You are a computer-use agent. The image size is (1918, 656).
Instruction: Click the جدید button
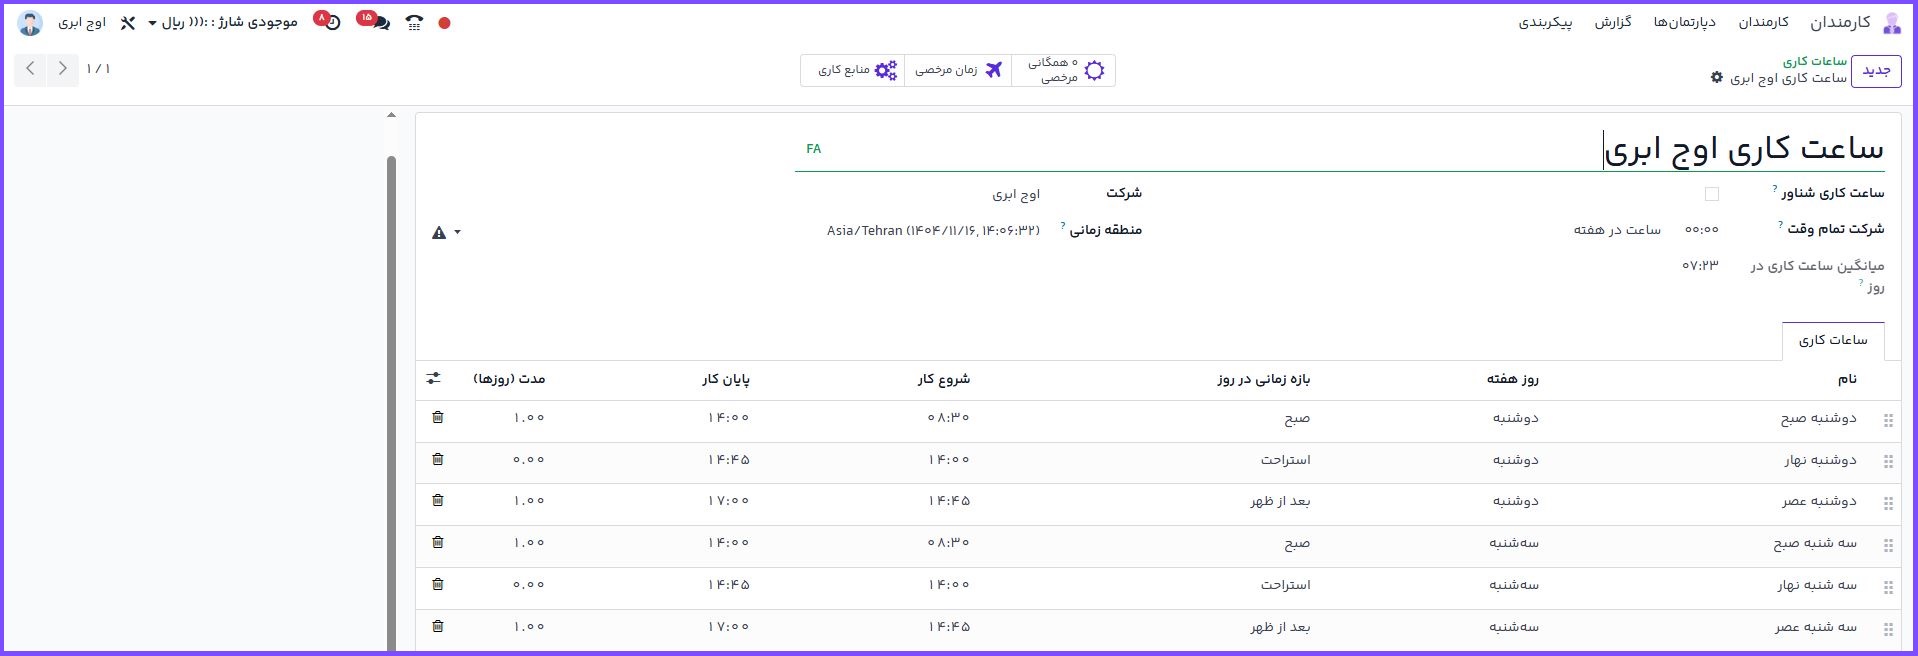[x=1875, y=71]
